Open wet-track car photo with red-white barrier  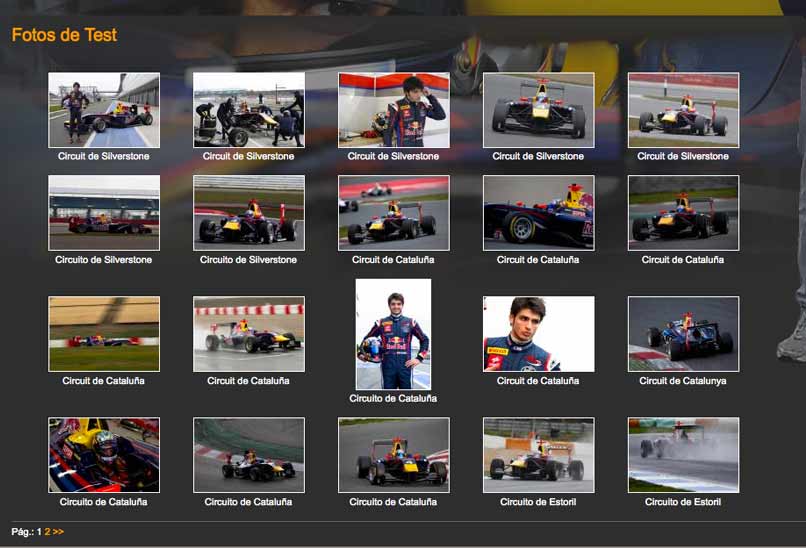[x=248, y=334]
